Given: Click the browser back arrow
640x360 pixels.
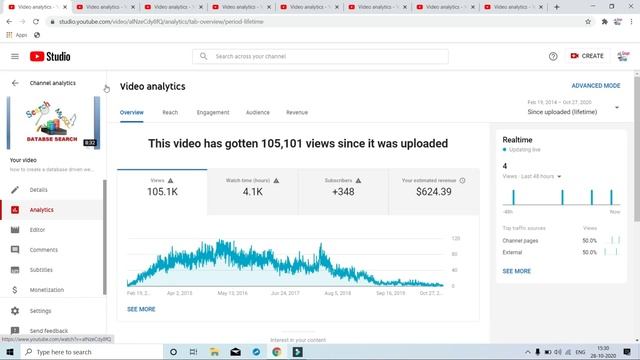Looking at the screenshot, I should pos(9,22).
